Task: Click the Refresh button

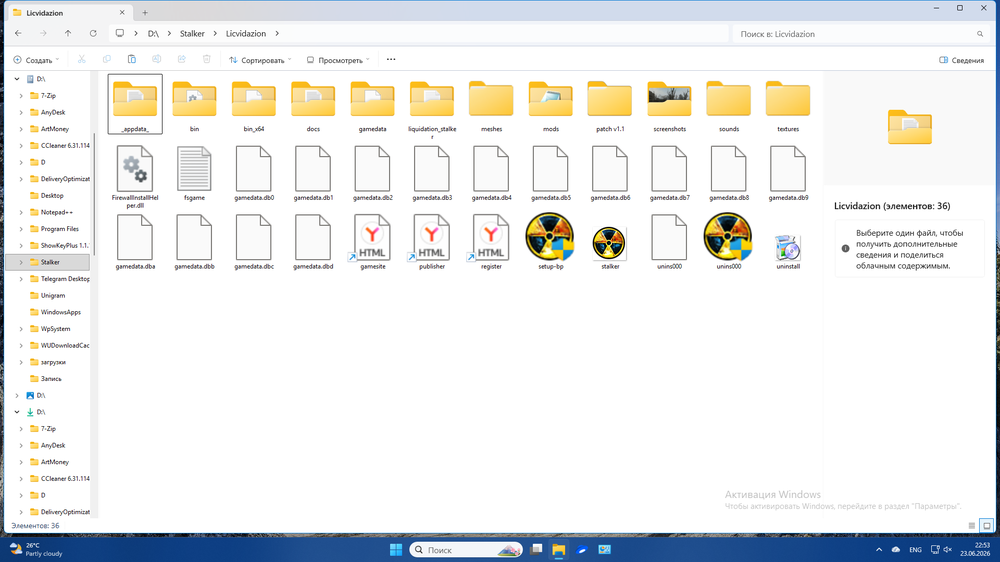Action: [93, 34]
